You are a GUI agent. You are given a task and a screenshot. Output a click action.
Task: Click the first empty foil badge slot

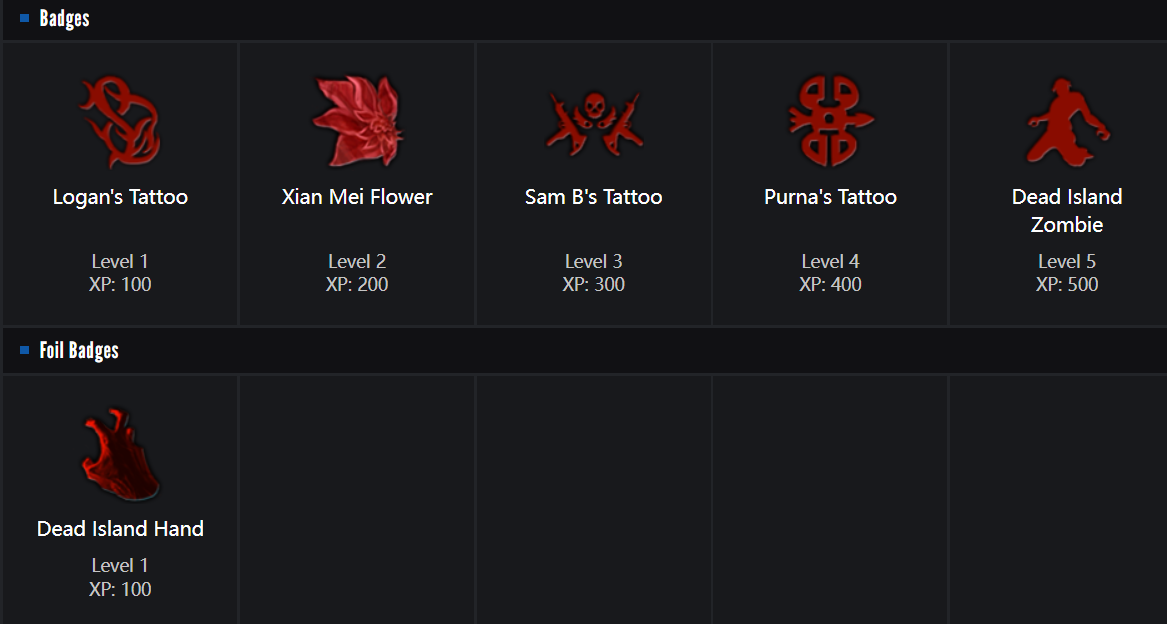[x=357, y=498]
